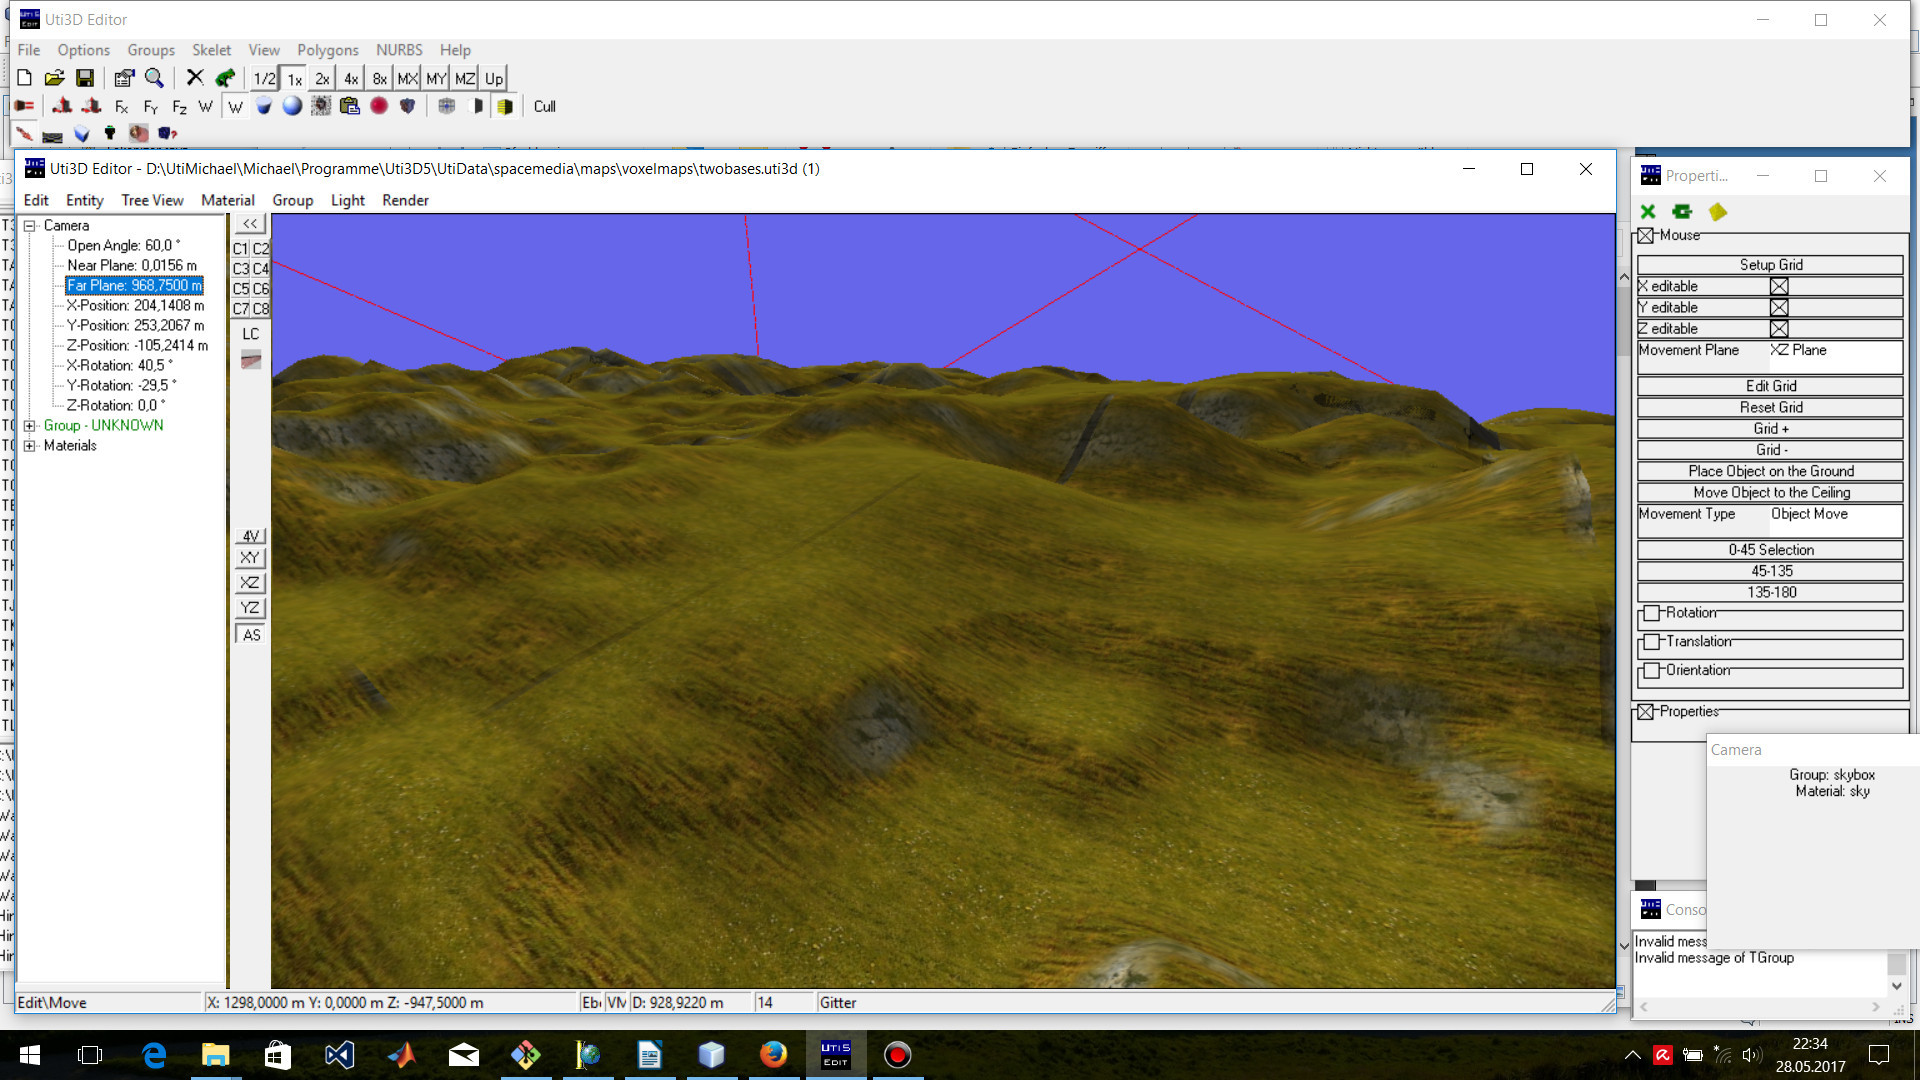The image size is (1920, 1080).
Task: Click the save floppy disk icon
Action: pyautogui.click(x=85, y=78)
